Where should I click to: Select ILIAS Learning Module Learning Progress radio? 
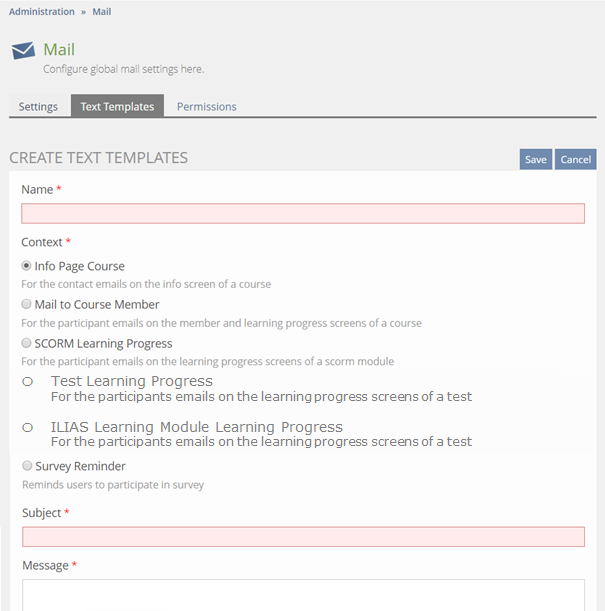click(28, 427)
